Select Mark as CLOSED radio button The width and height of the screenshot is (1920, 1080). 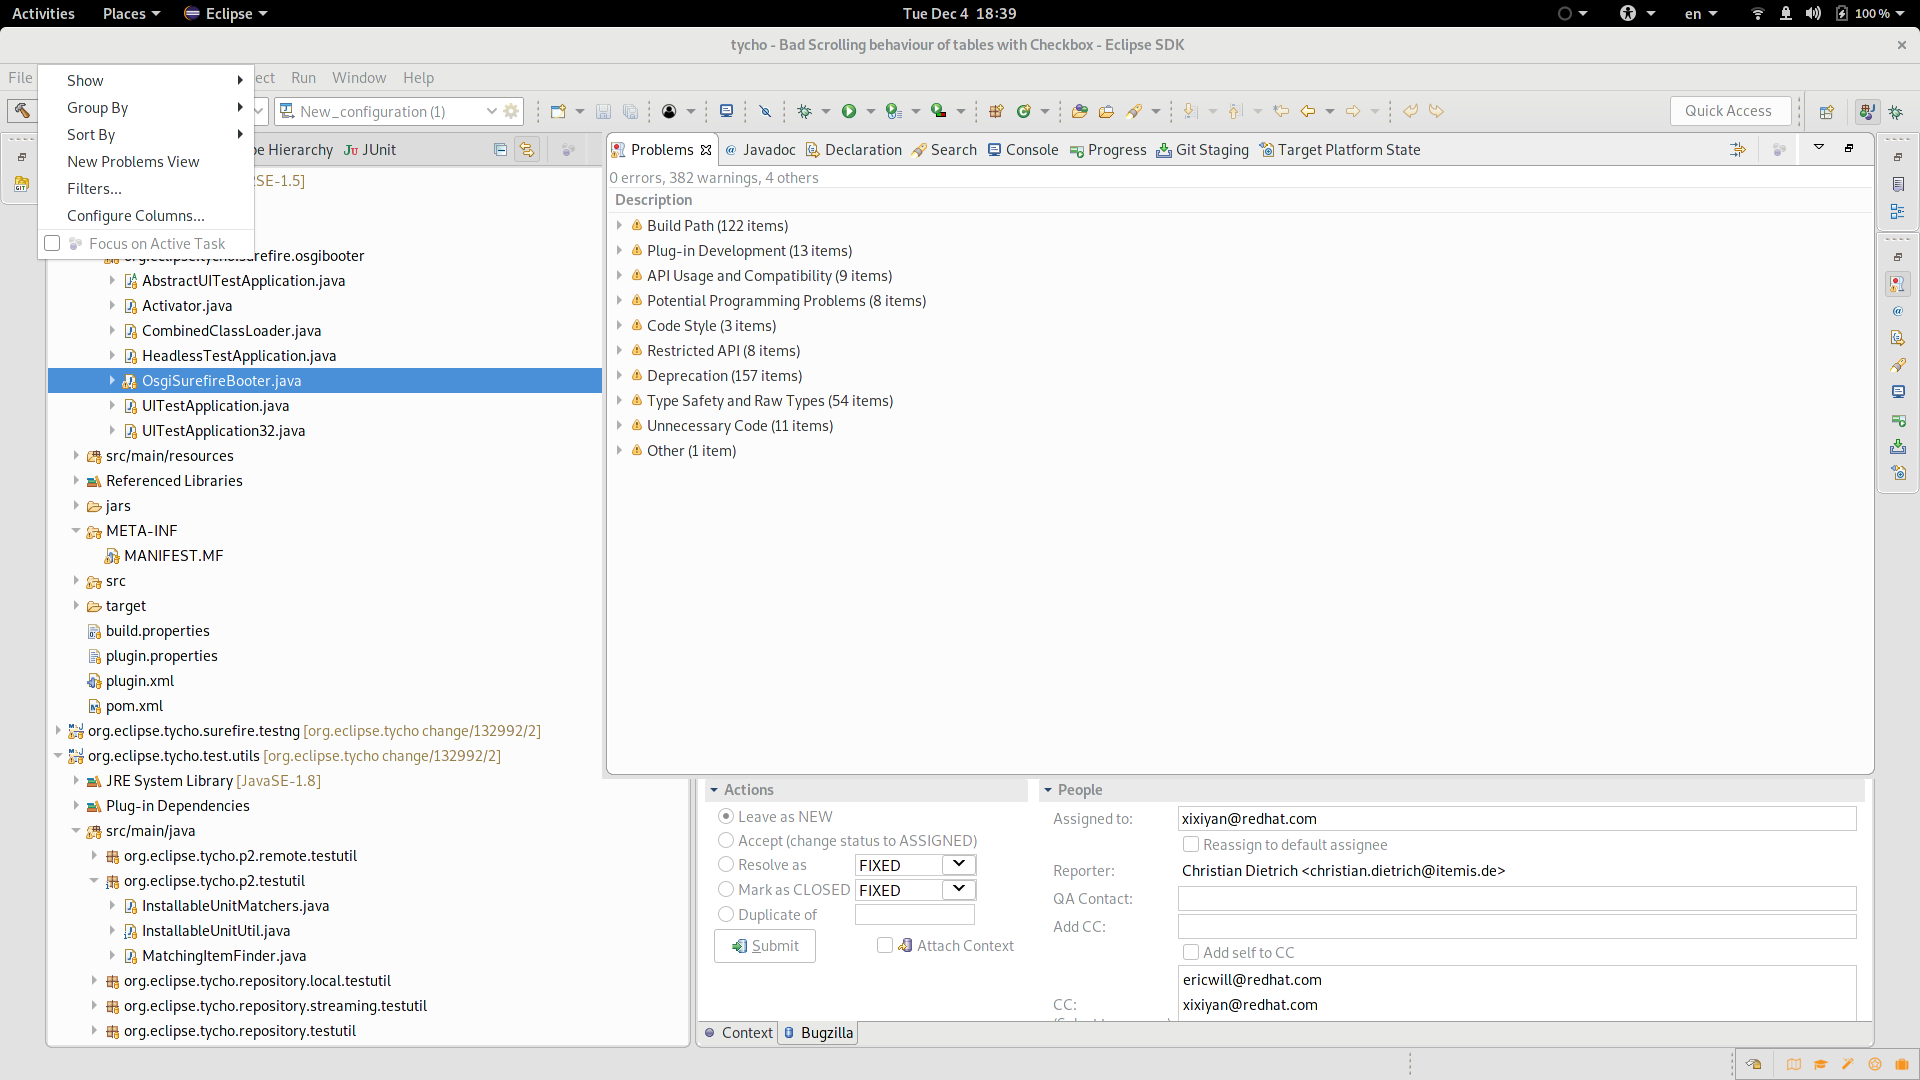coord(726,890)
